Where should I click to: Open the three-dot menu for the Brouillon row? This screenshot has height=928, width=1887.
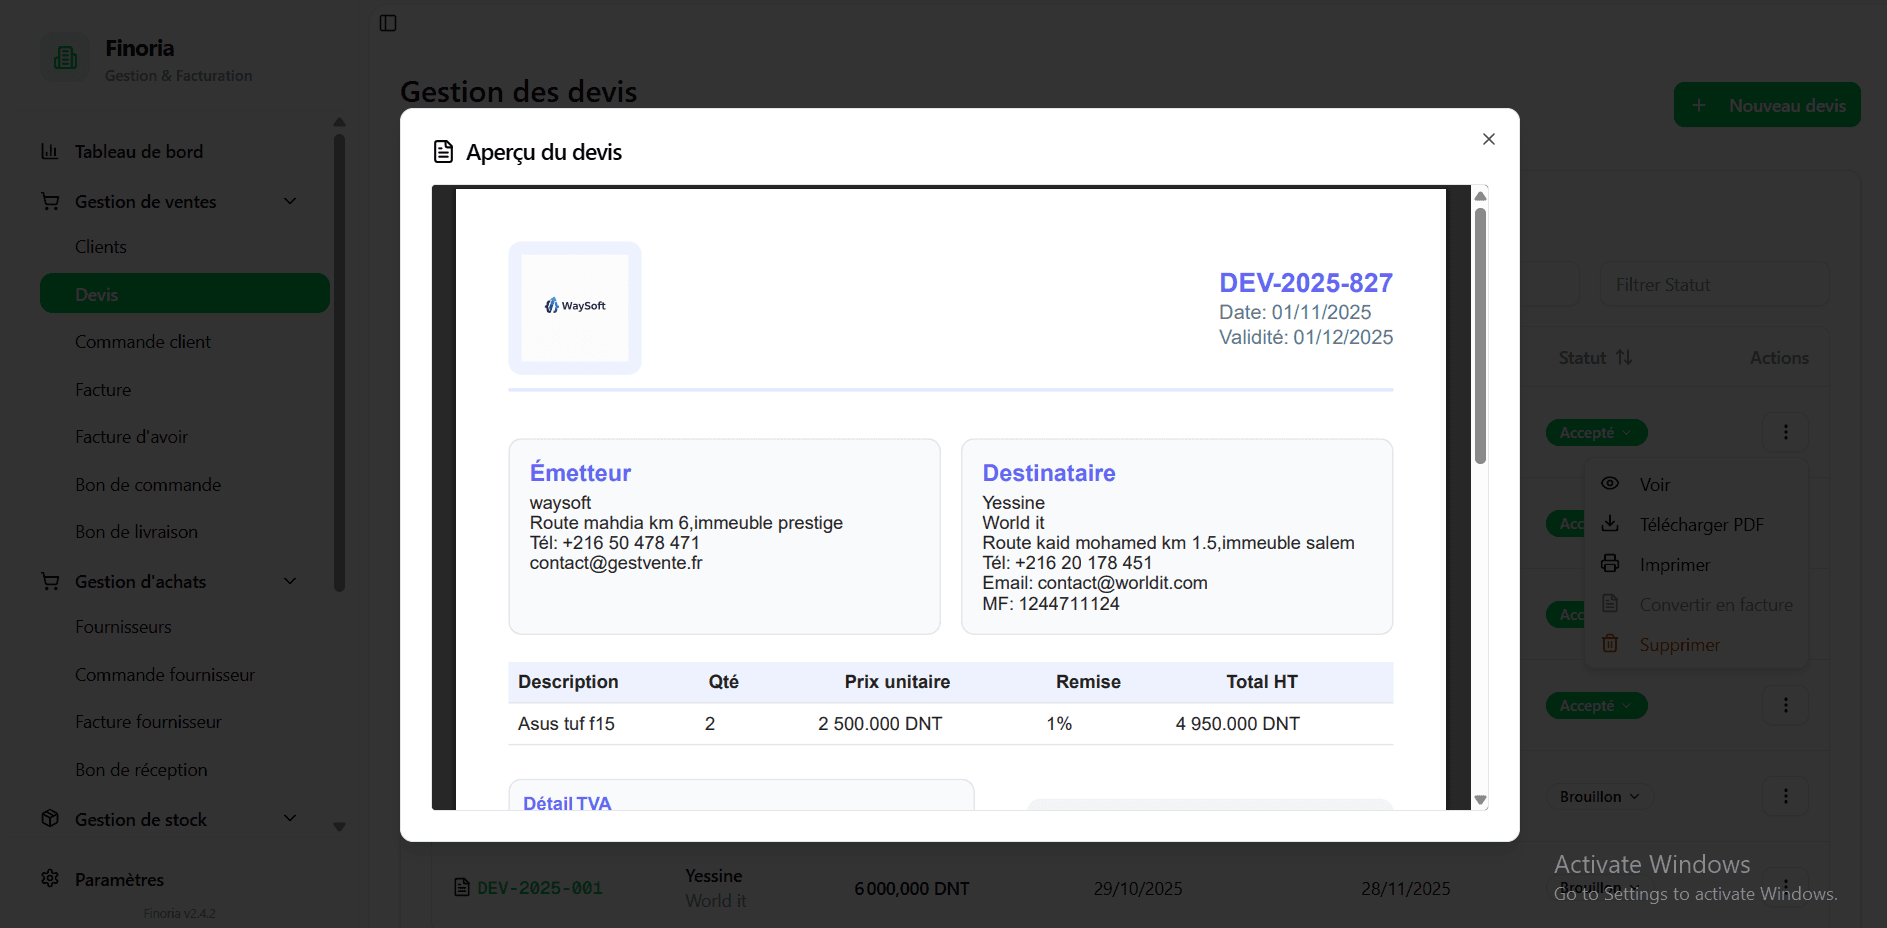point(1786,796)
